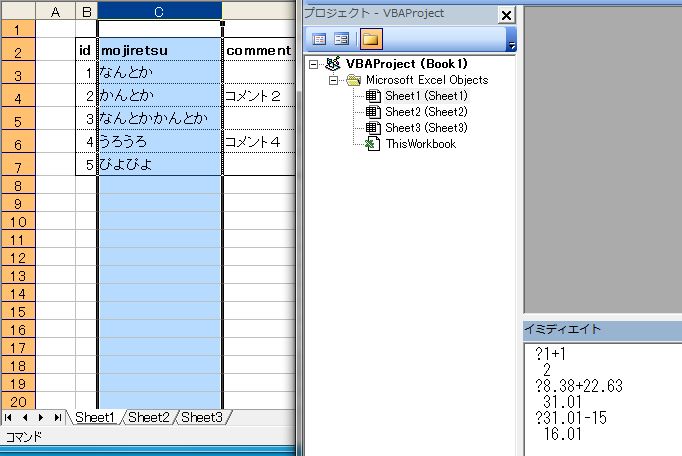Toggle Folders view in the Project panel
This screenshot has width=682, height=456.
tap(371, 39)
